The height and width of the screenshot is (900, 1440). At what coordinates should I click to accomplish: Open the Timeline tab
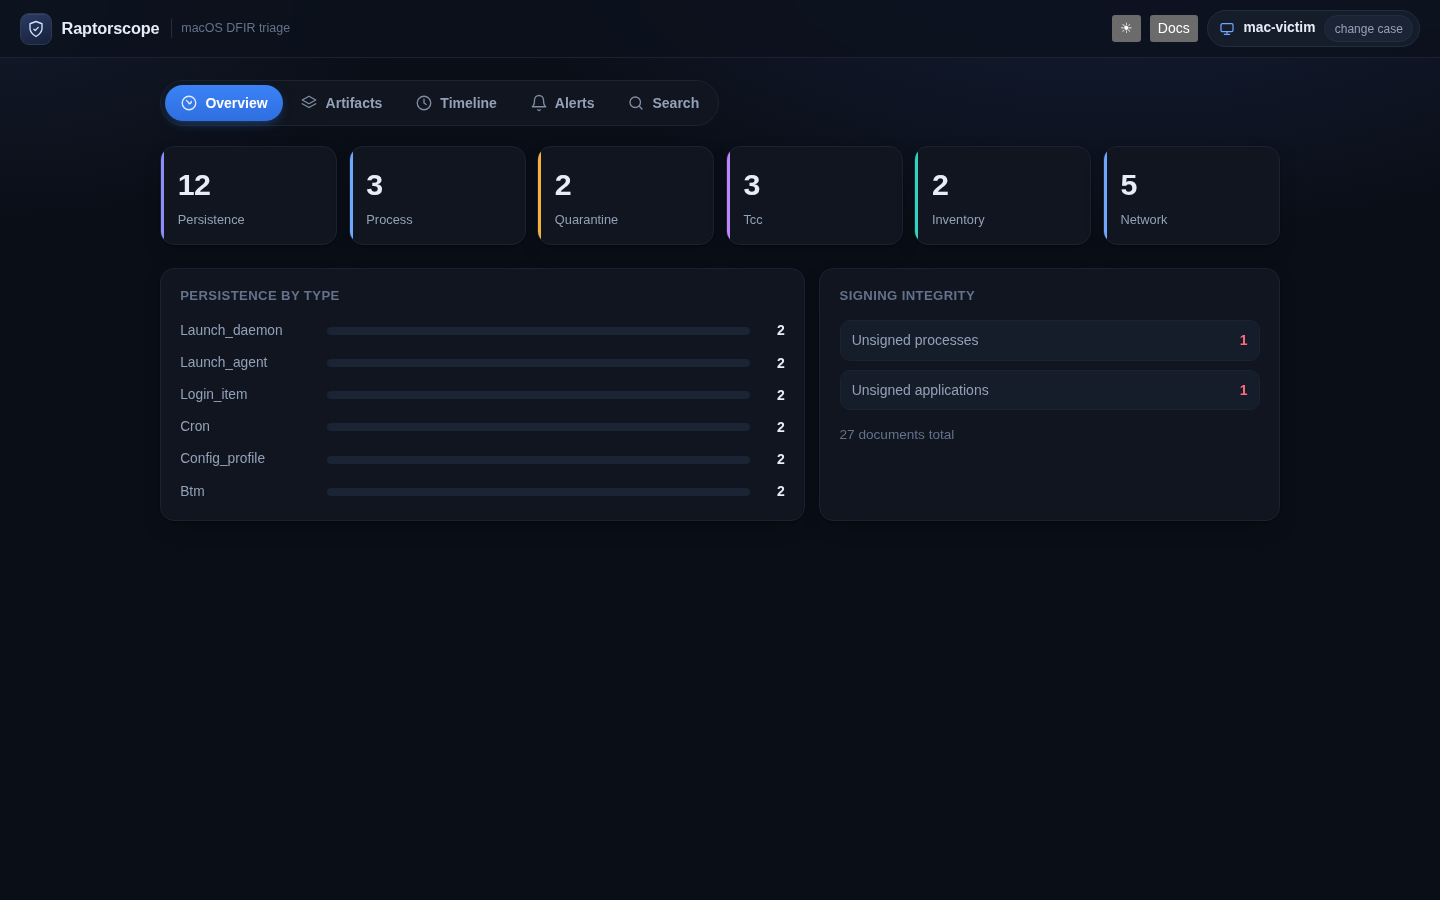(x=456, y=103)
